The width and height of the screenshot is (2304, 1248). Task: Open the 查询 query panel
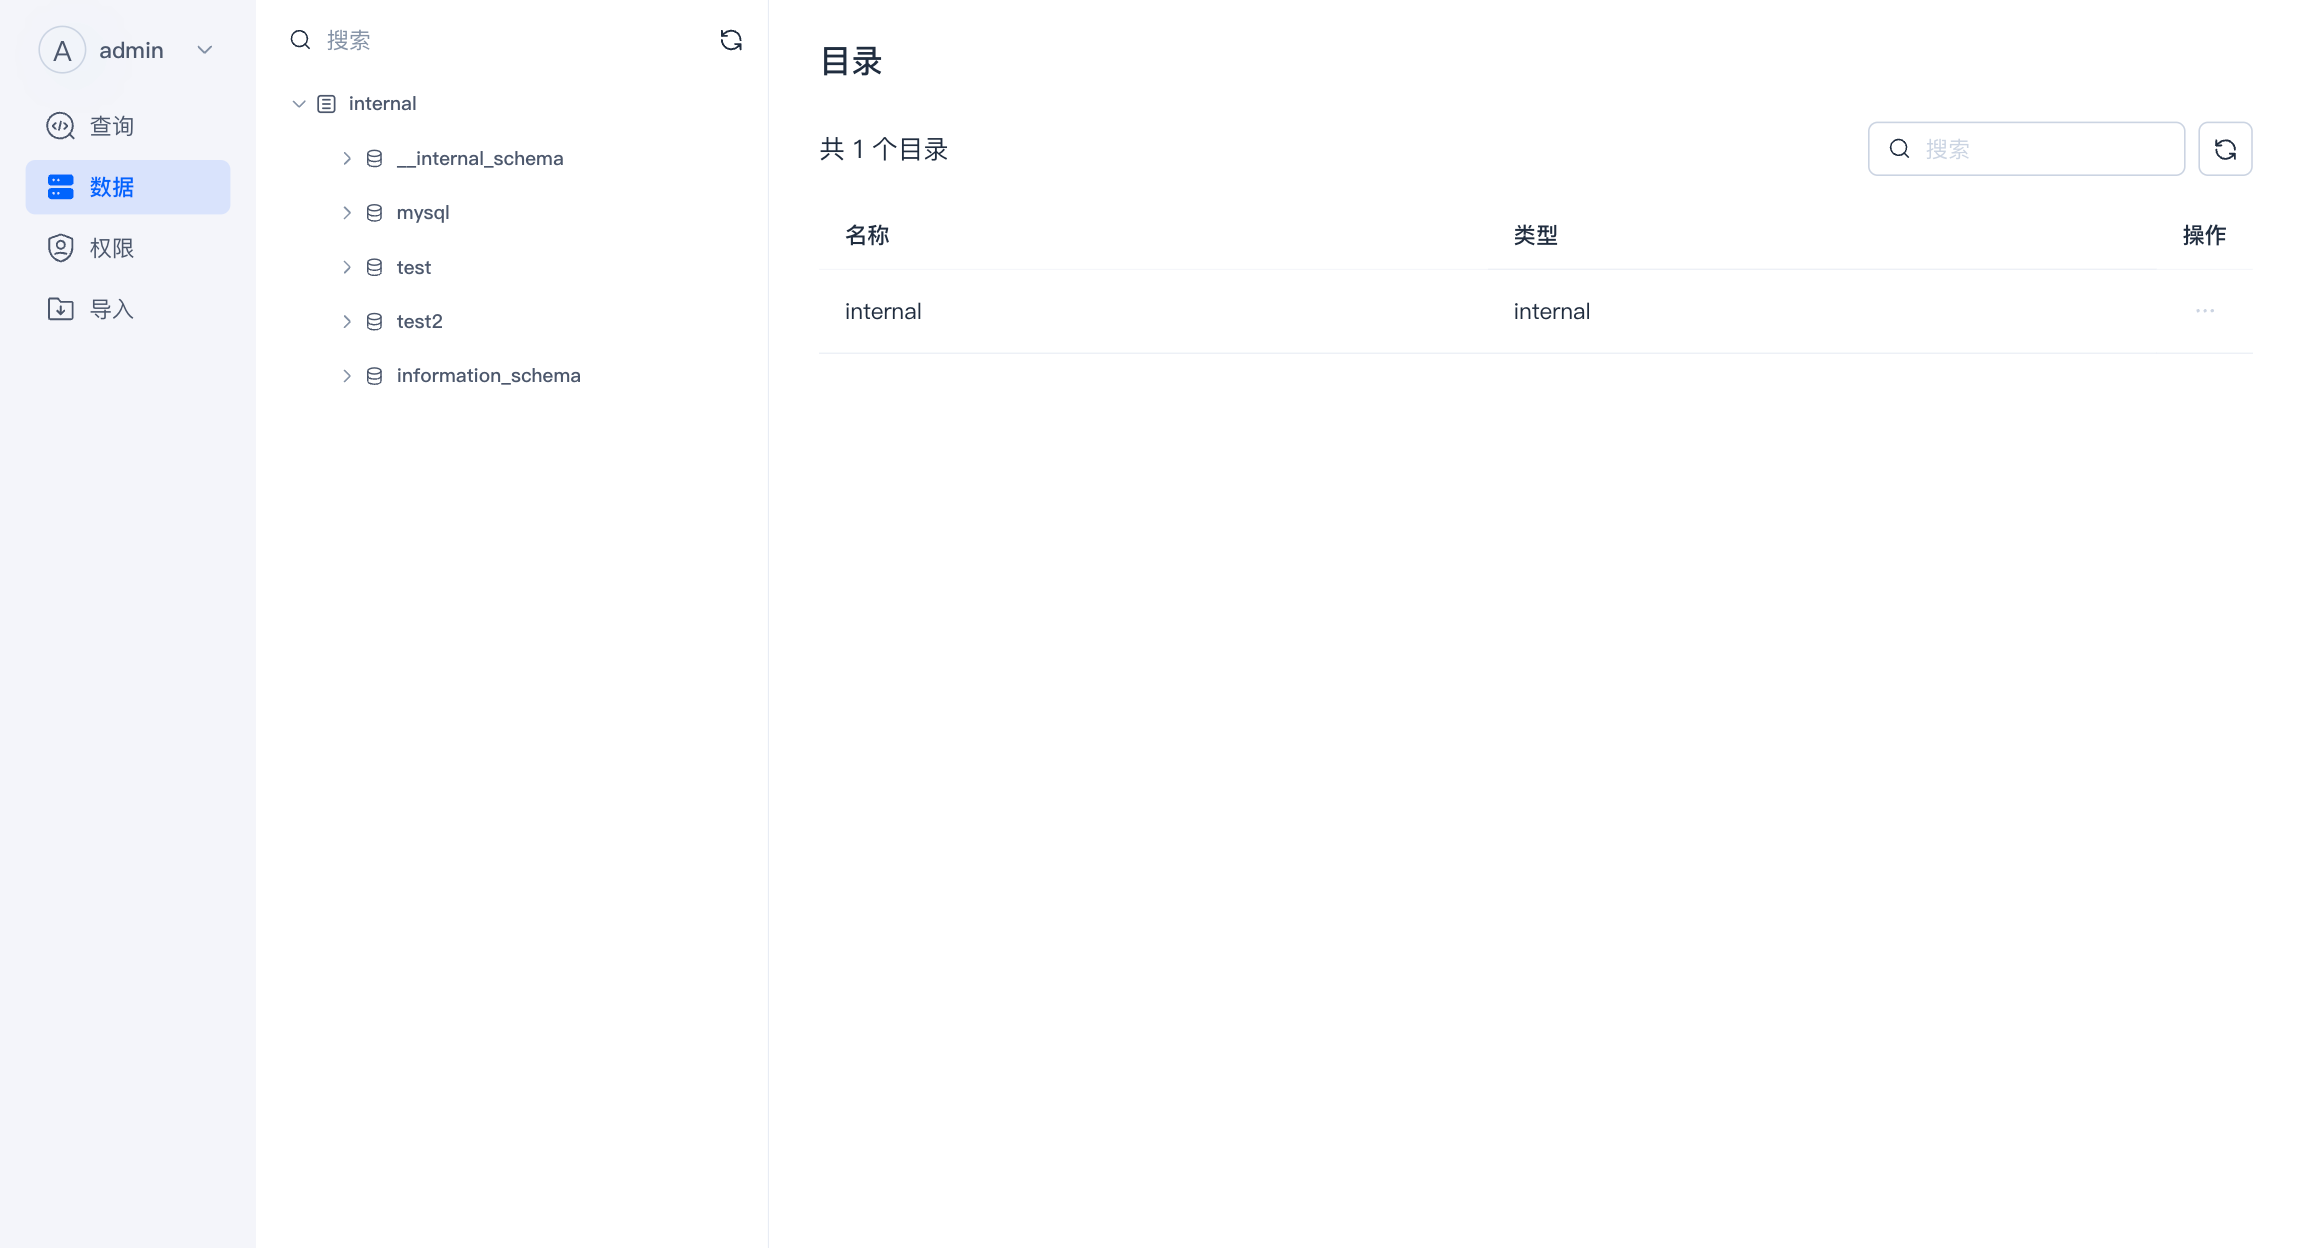[110, 125]
